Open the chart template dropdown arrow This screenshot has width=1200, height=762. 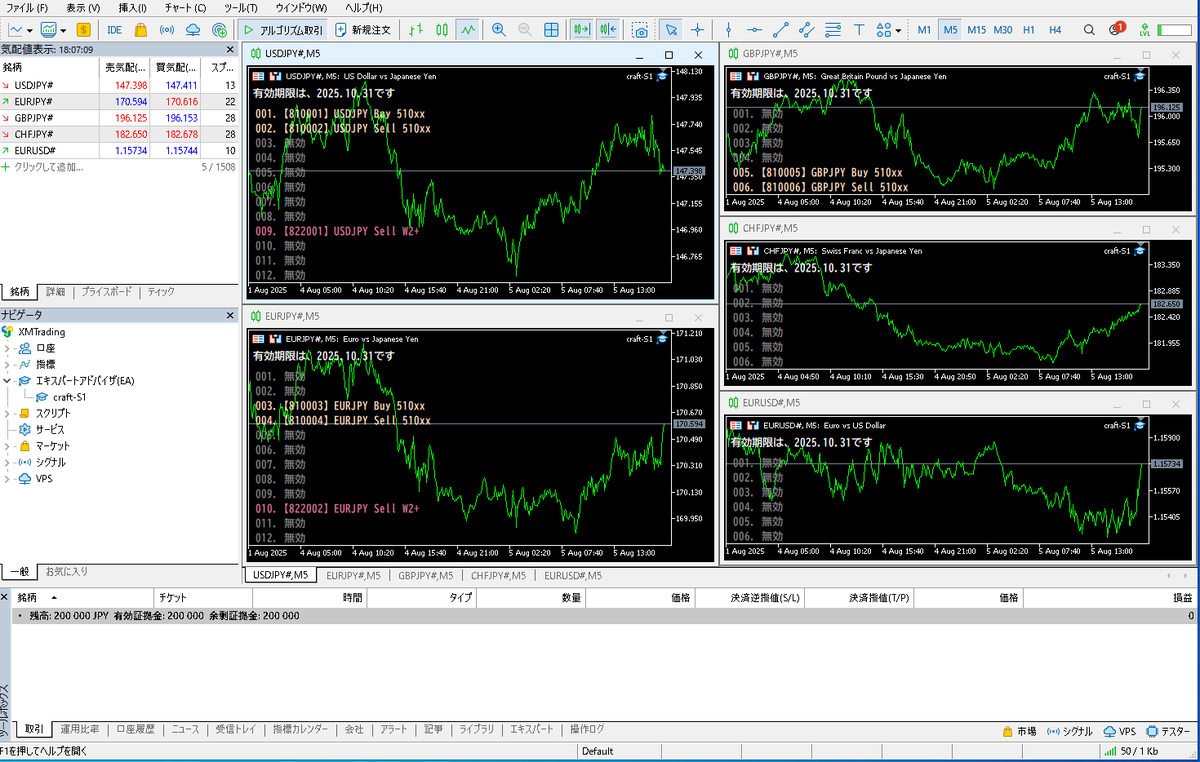tap(63, 30)
